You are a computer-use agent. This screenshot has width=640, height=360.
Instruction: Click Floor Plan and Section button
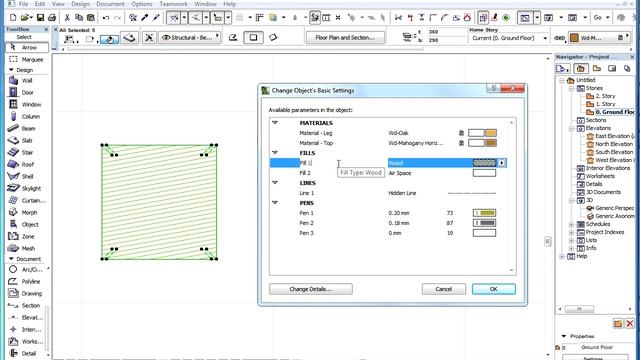pyautogui.click(x=345, y=38)
